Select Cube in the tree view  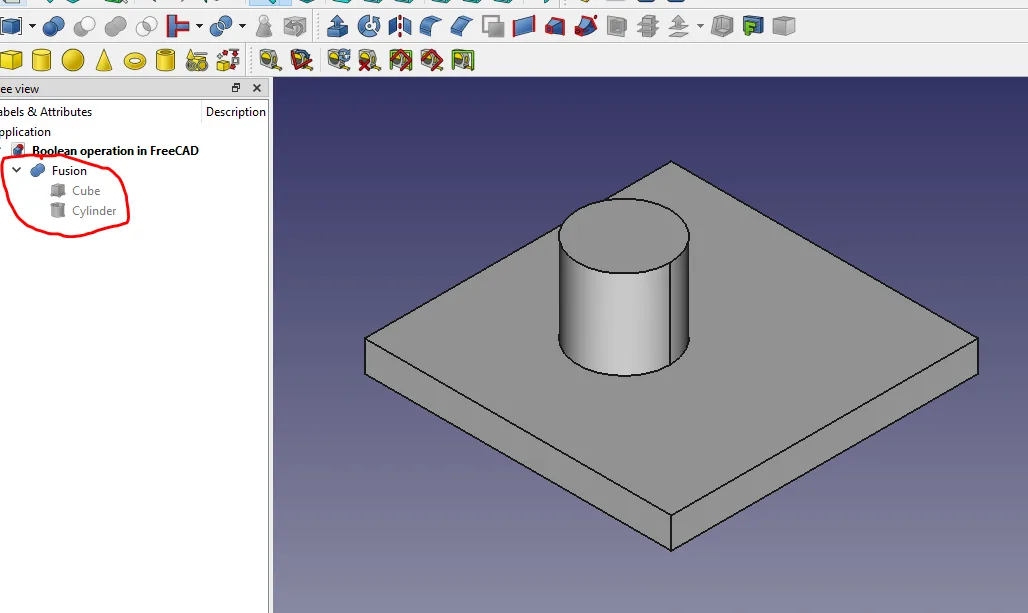point(85,191)
